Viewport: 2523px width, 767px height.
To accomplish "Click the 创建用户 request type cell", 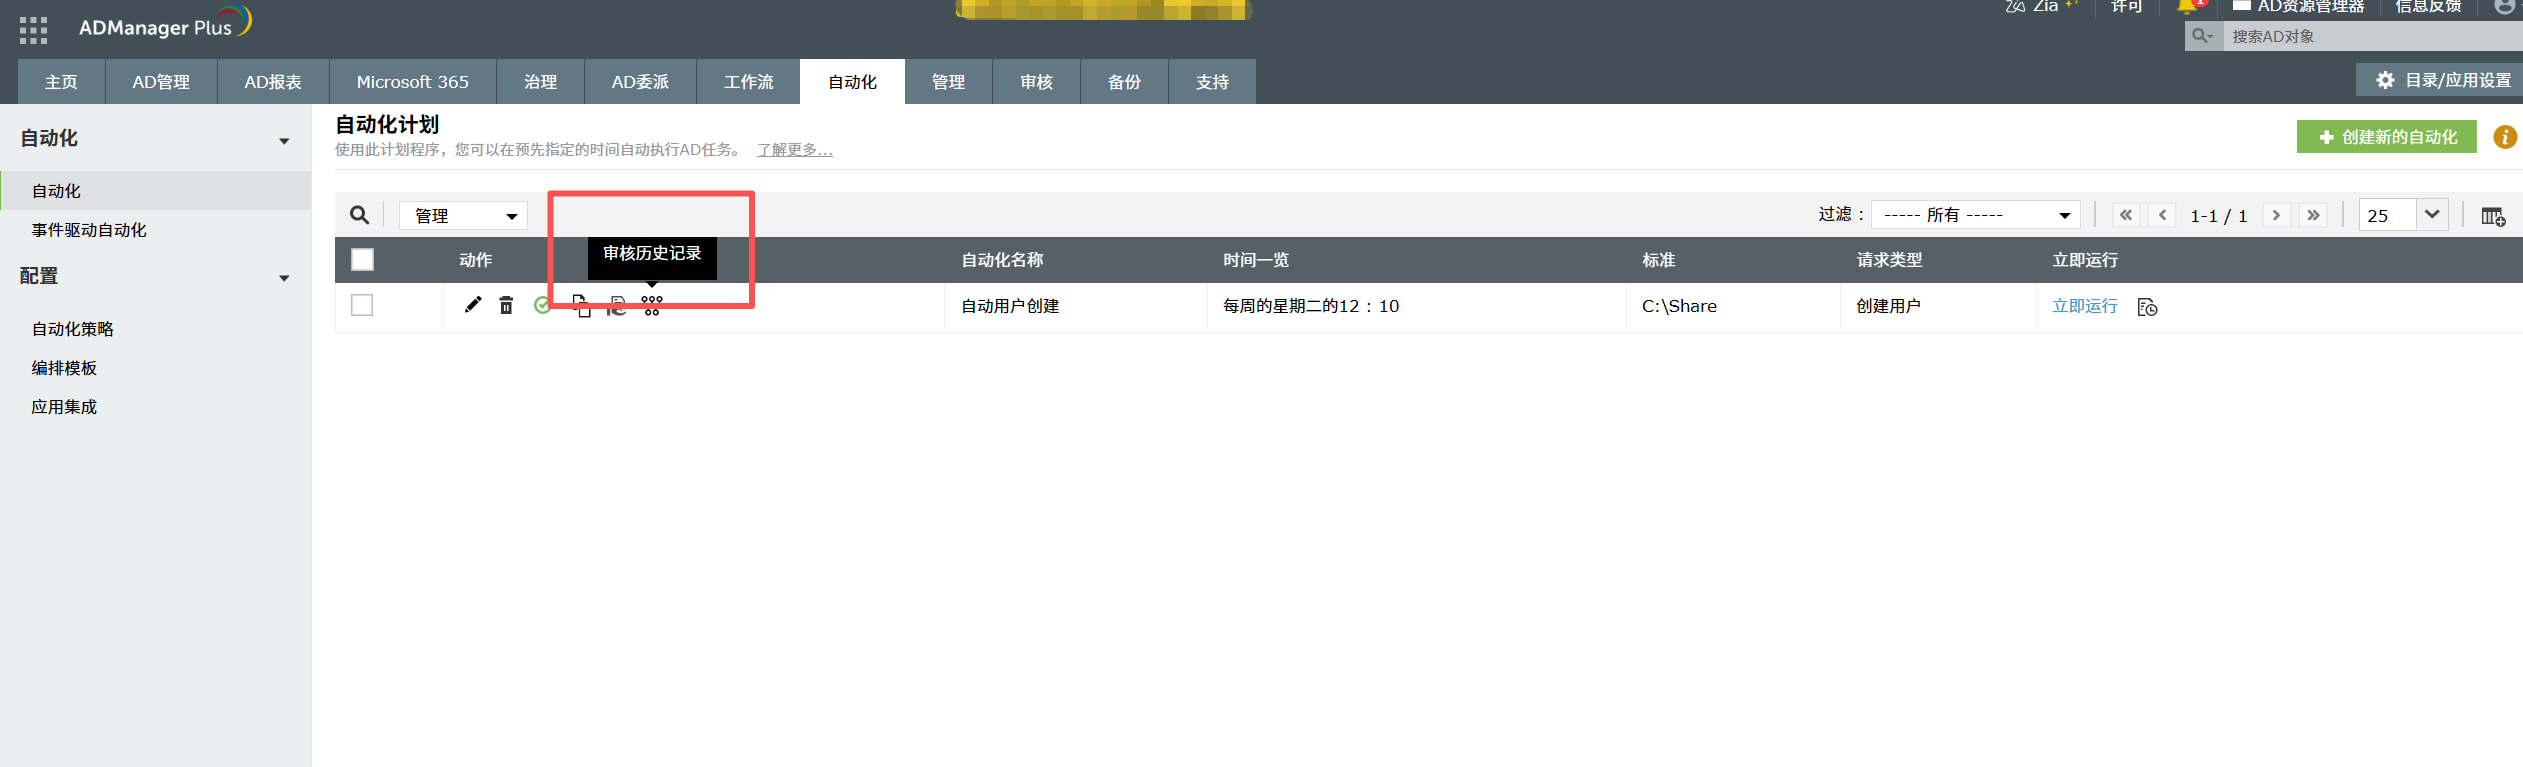I will pyautogui.click(x=1888, y=306).
